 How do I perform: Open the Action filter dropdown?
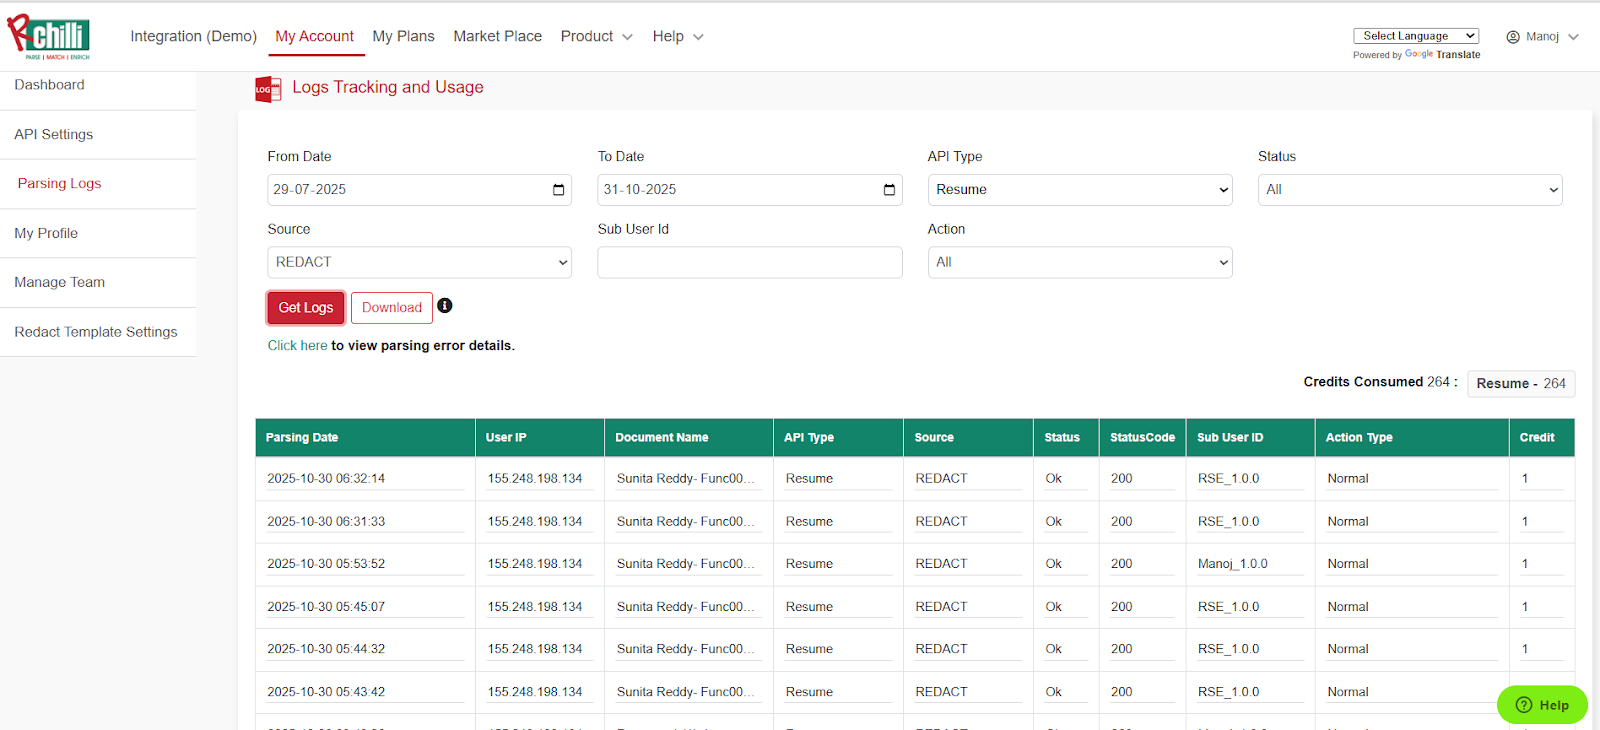coord(1079,262)
